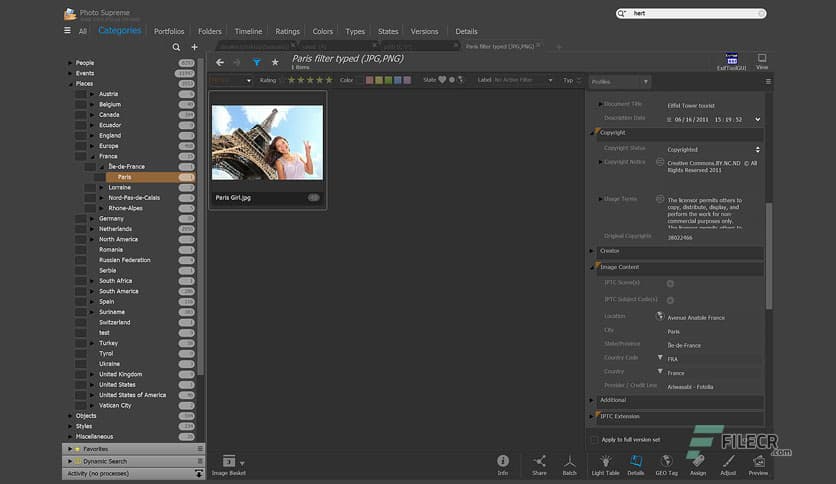Expand the Creator section

pyautogui.click(x=593, y=252)
